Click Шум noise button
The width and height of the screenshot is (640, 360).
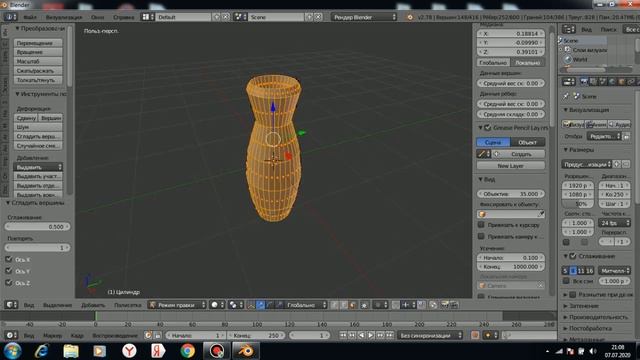(x=38, y=127)
